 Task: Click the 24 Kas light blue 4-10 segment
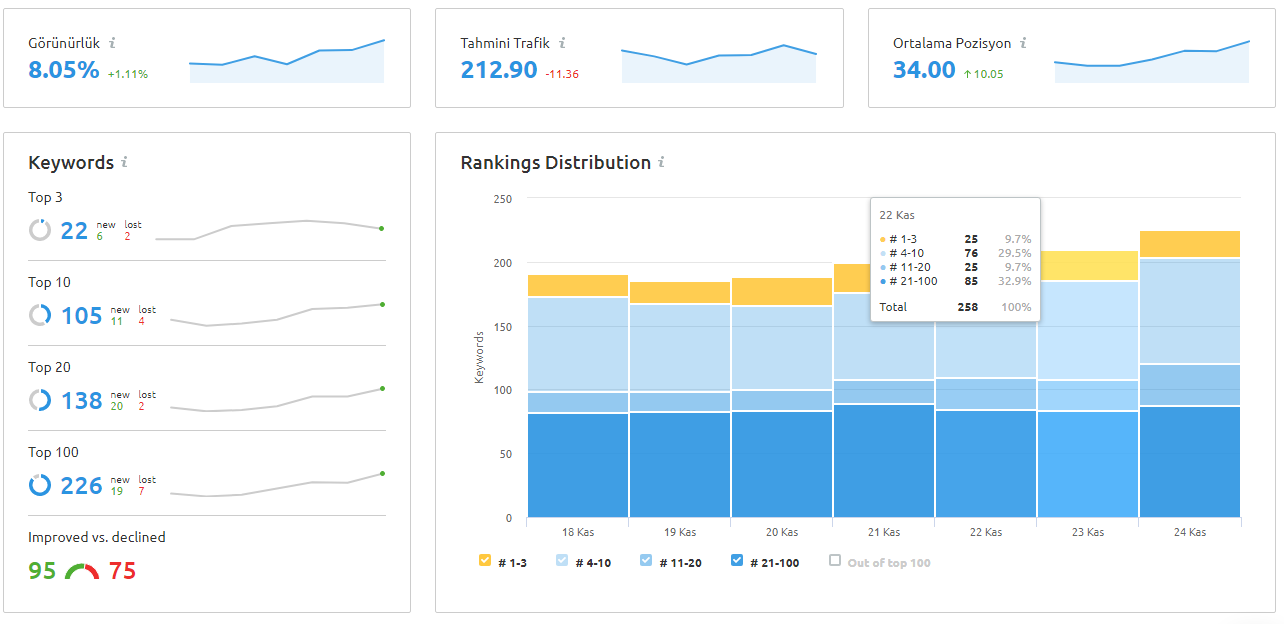pyautogui.click(x=1189, y=311)
